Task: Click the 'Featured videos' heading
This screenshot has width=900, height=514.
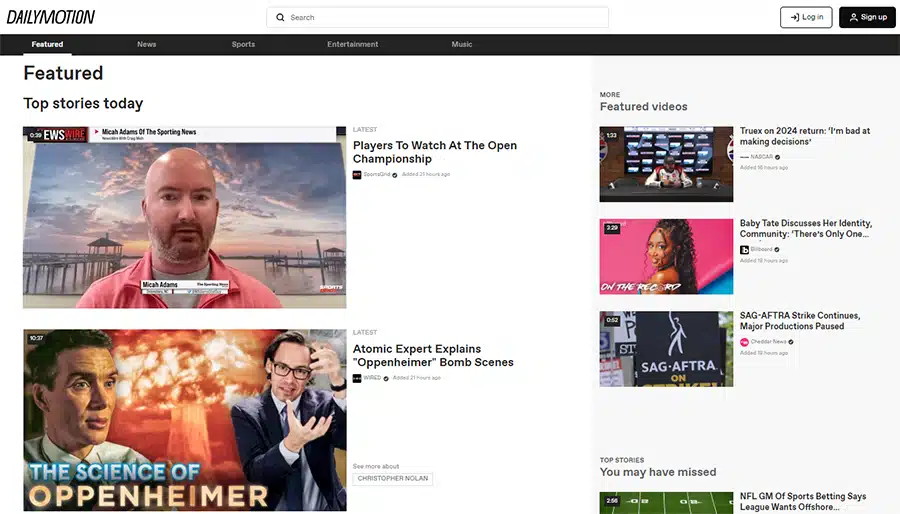Action: 643,107
